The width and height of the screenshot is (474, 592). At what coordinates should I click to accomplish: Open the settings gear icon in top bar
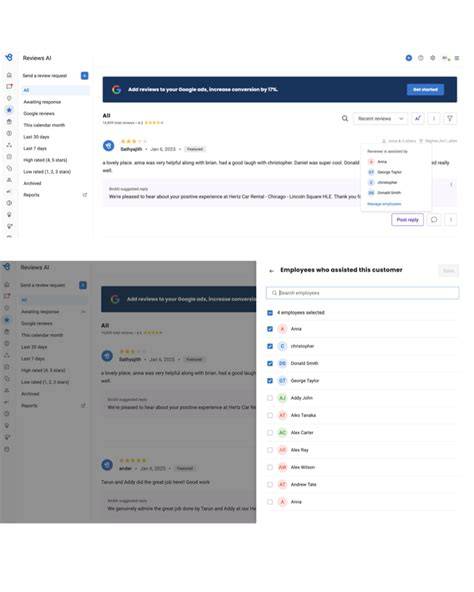432,58
